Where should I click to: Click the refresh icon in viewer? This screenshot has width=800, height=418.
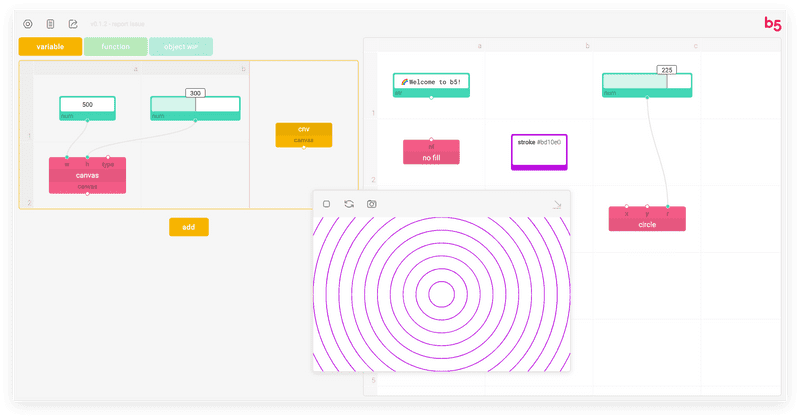tap(349, 204)
